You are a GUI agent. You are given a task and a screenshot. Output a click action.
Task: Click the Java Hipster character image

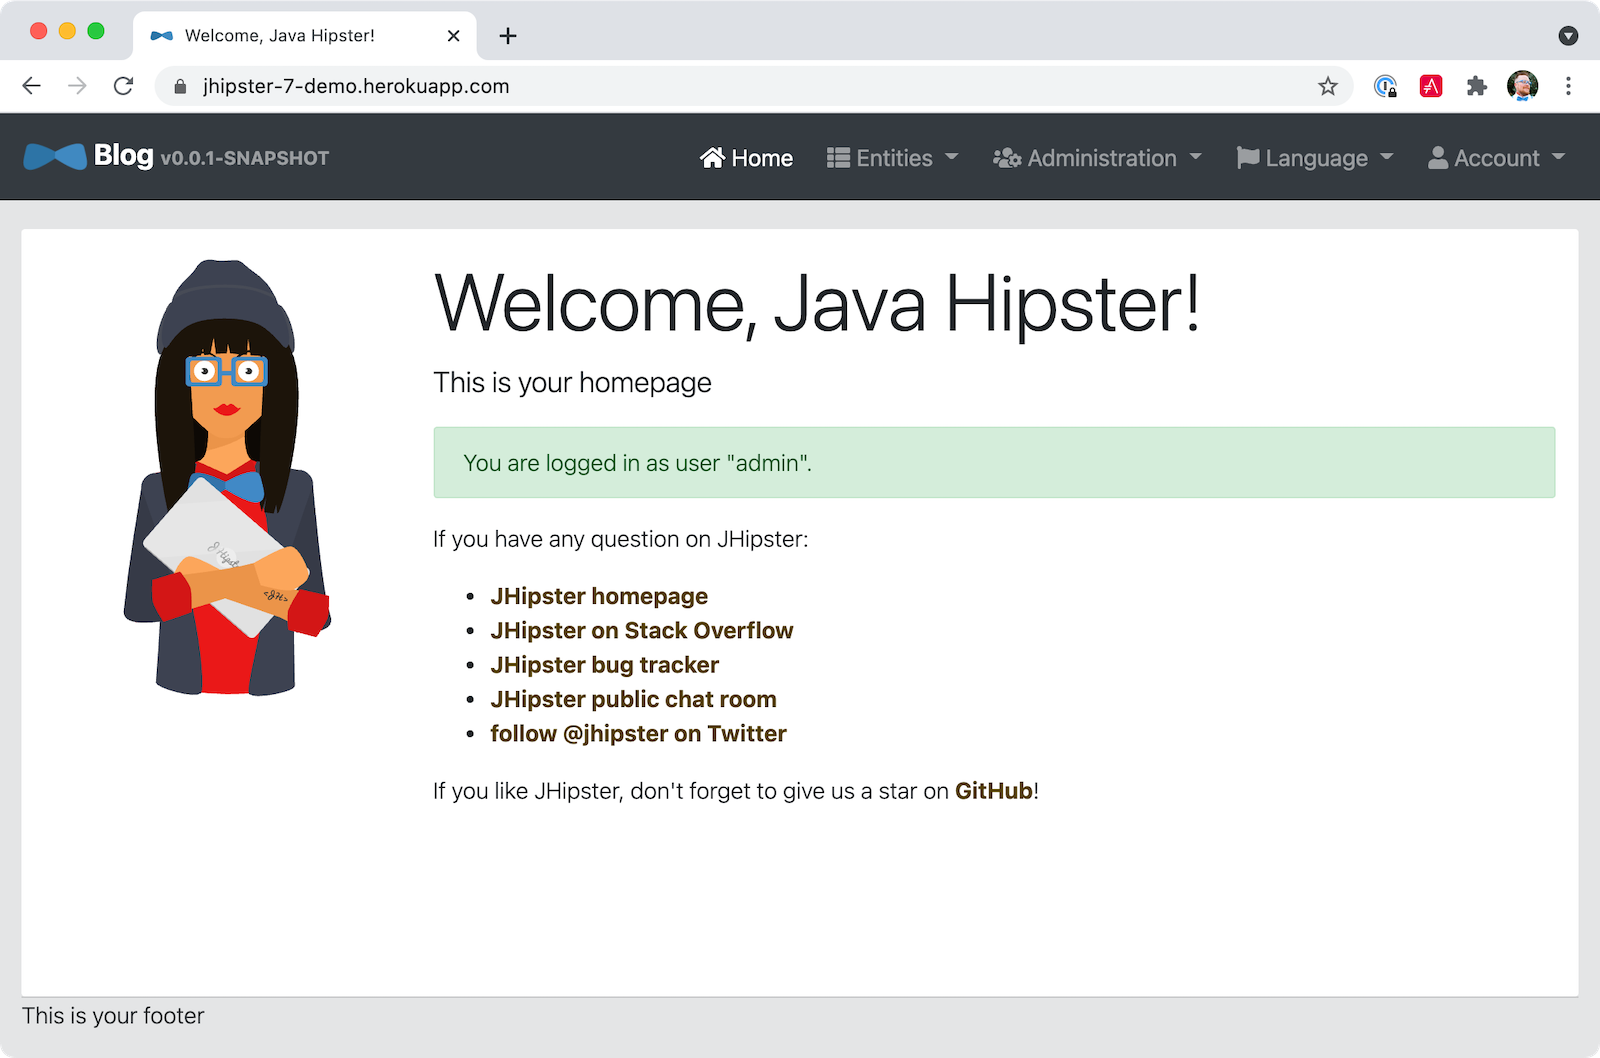point(227,478)
